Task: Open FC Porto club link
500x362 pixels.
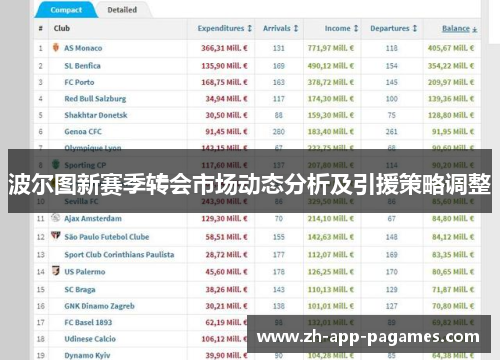Action: [79, 82]
